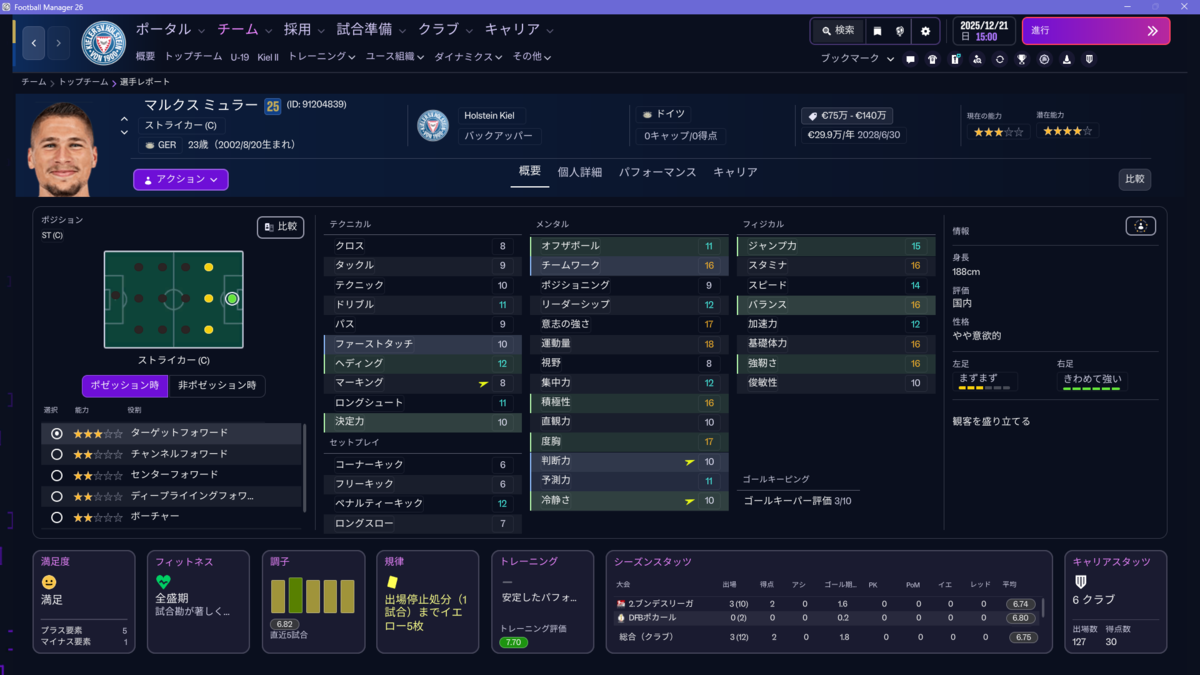Go to next player with down chevron
This screenshot has width=1200, height=675.
tap(124, 132)
